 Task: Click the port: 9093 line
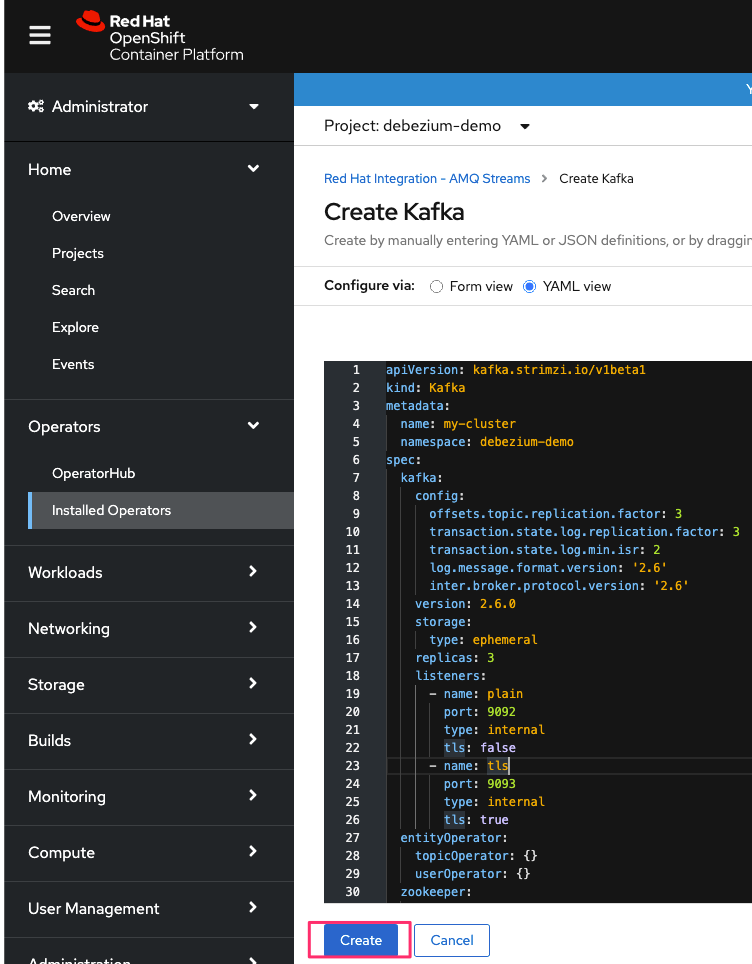480,783
